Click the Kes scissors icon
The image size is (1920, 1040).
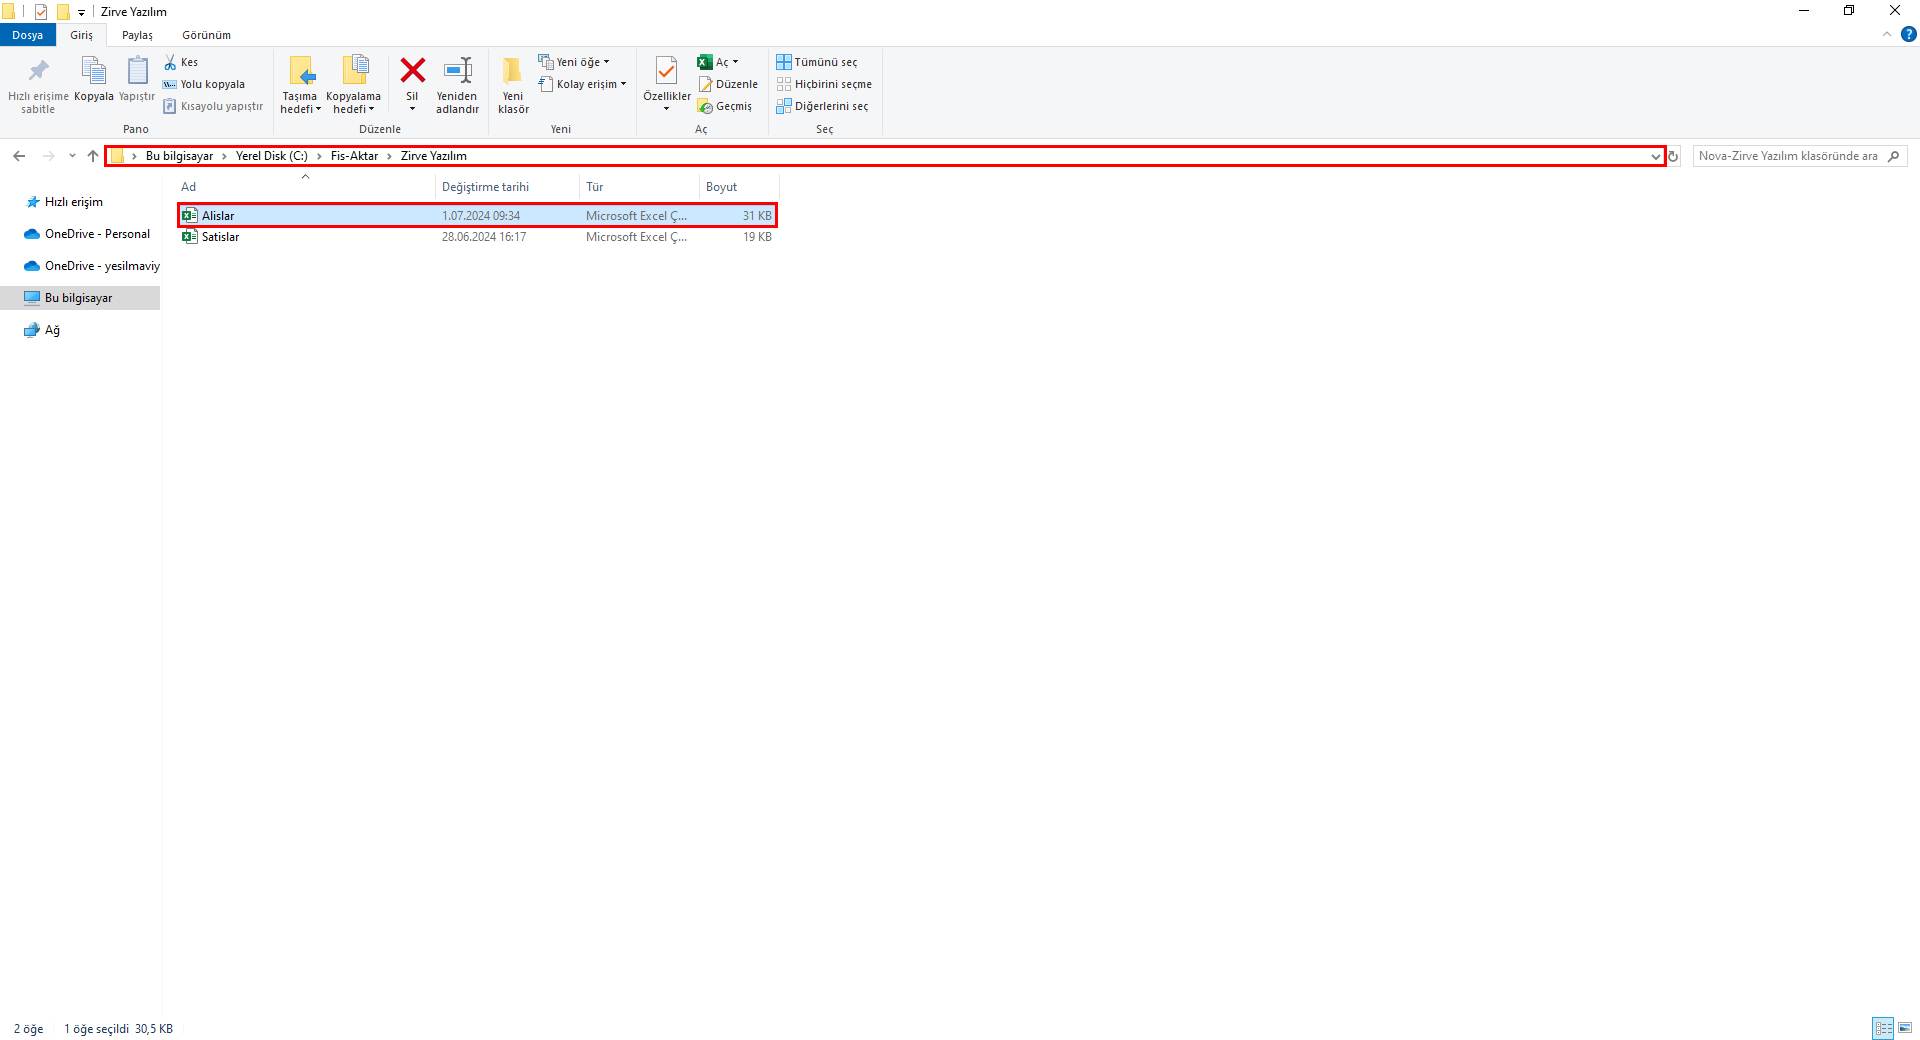pos(171,62)
